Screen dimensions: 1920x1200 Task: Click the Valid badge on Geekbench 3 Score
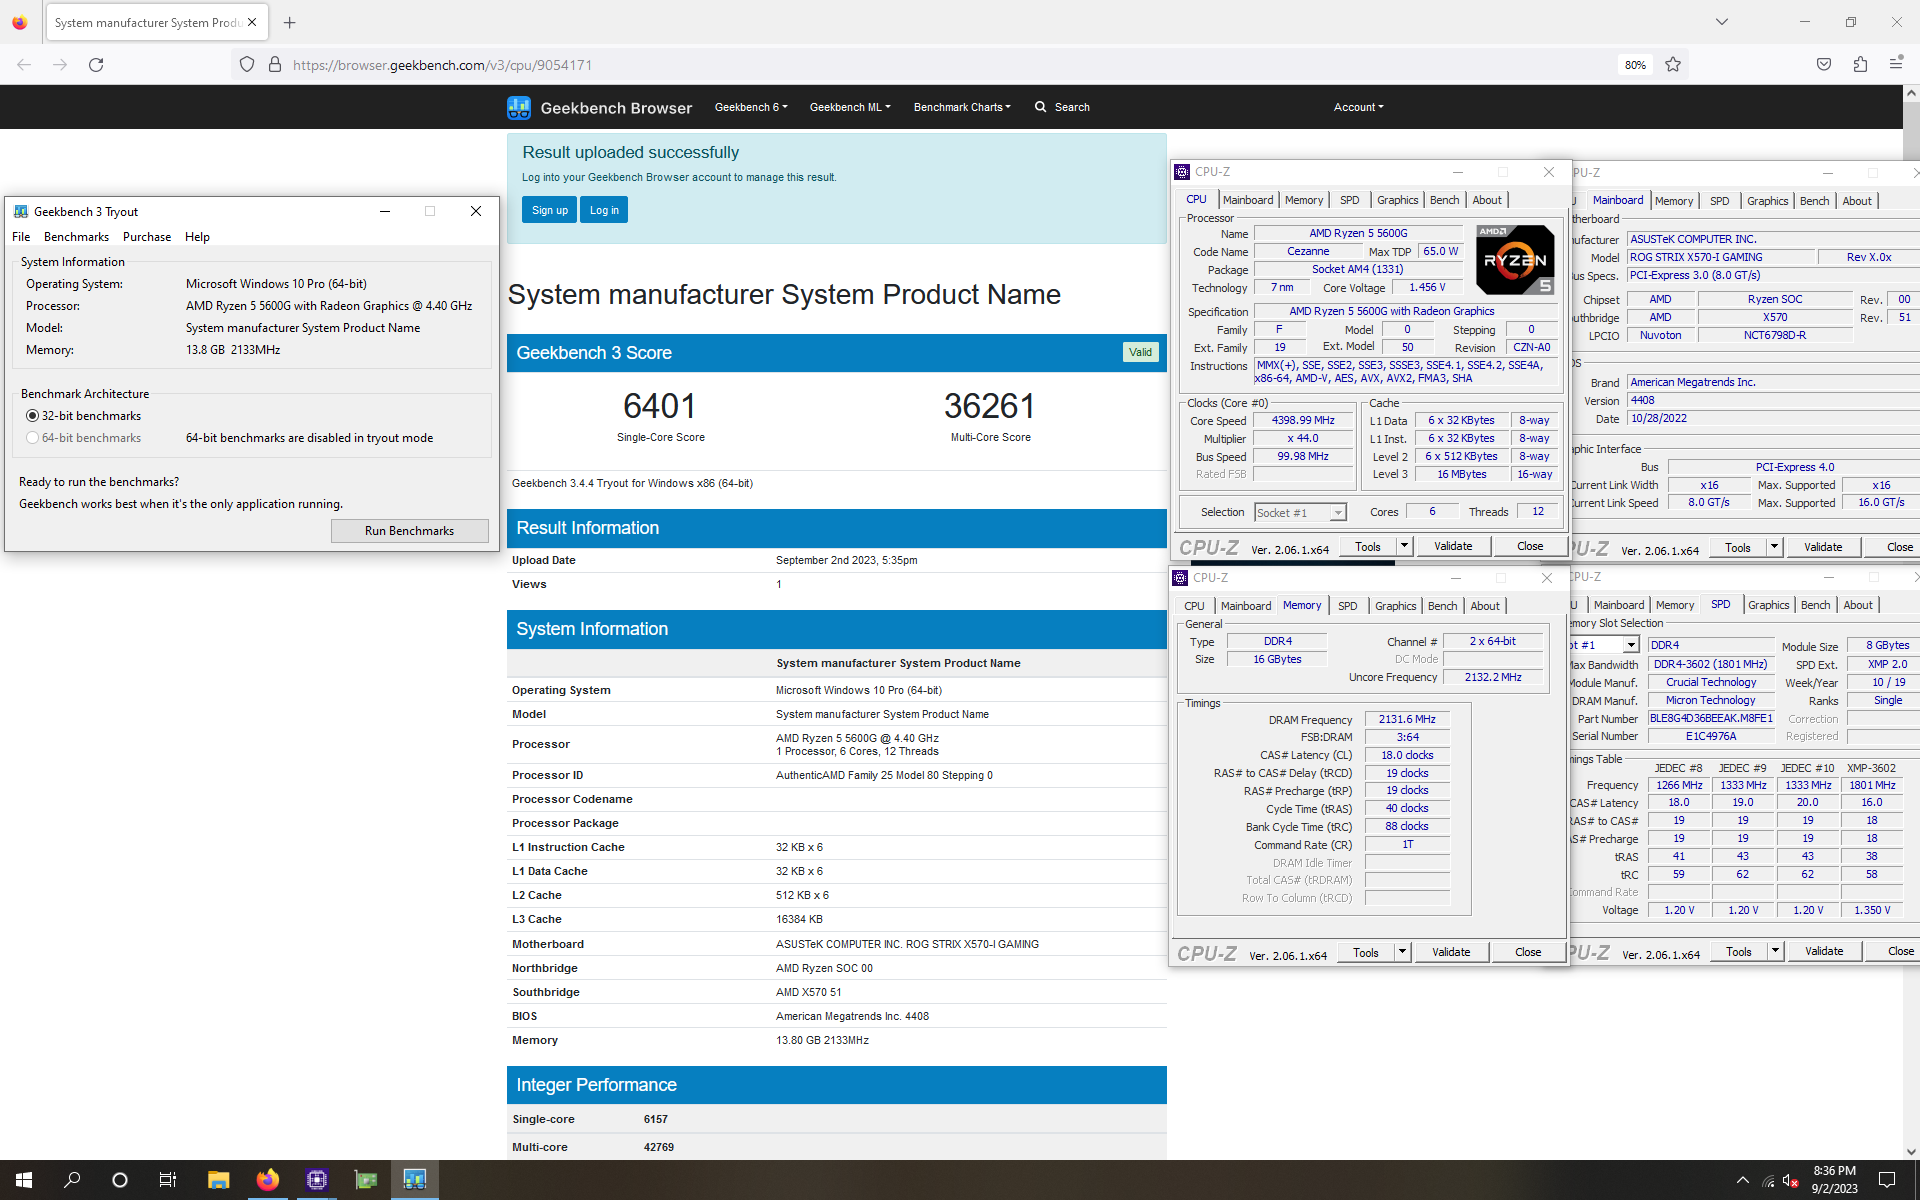coord(1140,352)
